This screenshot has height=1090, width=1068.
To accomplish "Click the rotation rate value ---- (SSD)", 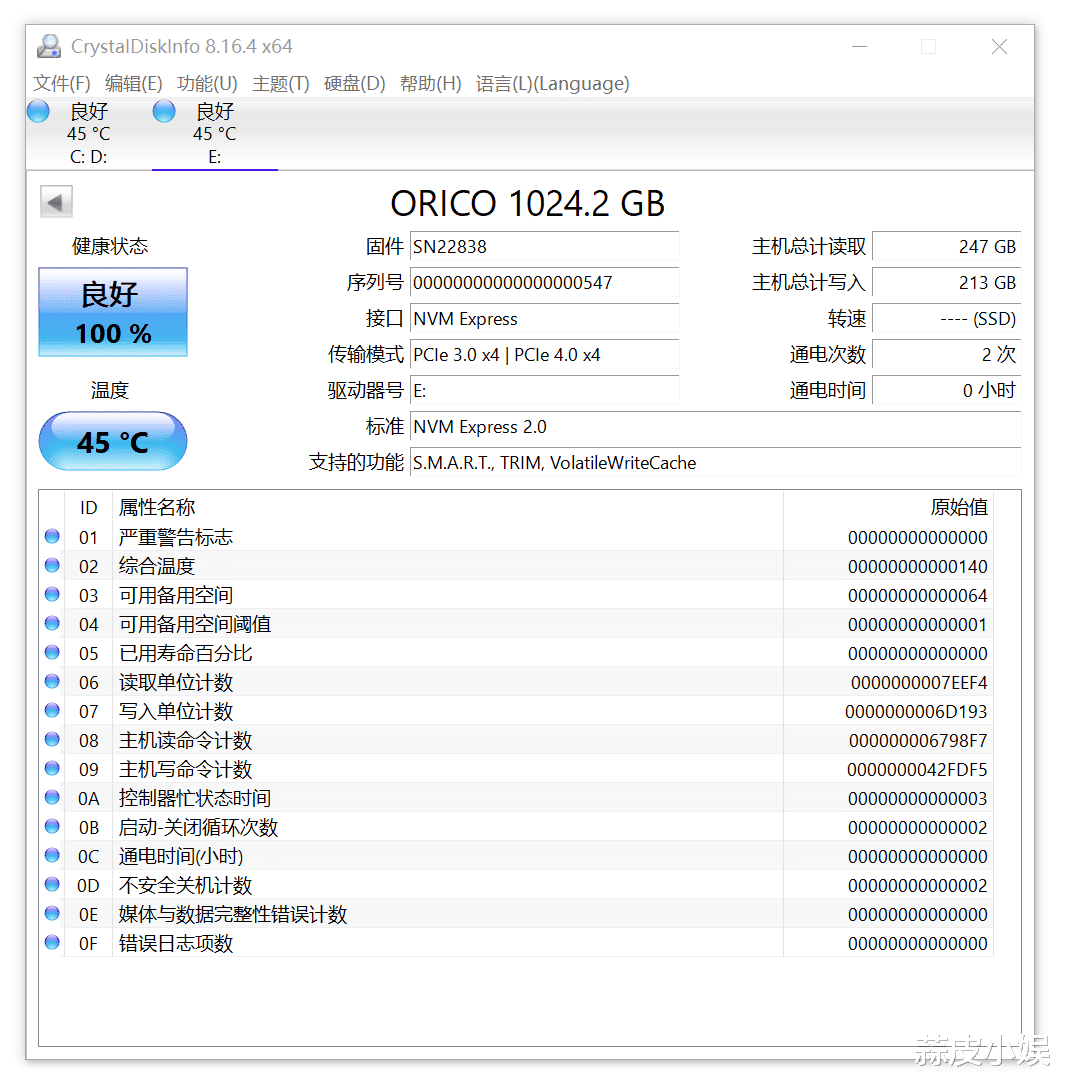I will 947,319.
